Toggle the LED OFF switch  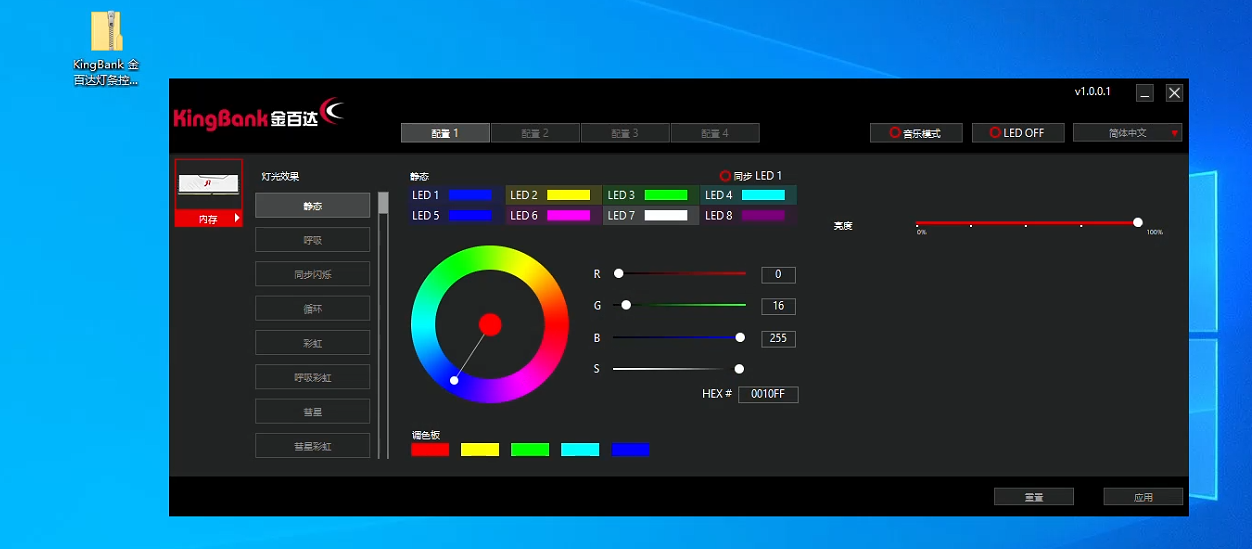[x=1017, y=133]
